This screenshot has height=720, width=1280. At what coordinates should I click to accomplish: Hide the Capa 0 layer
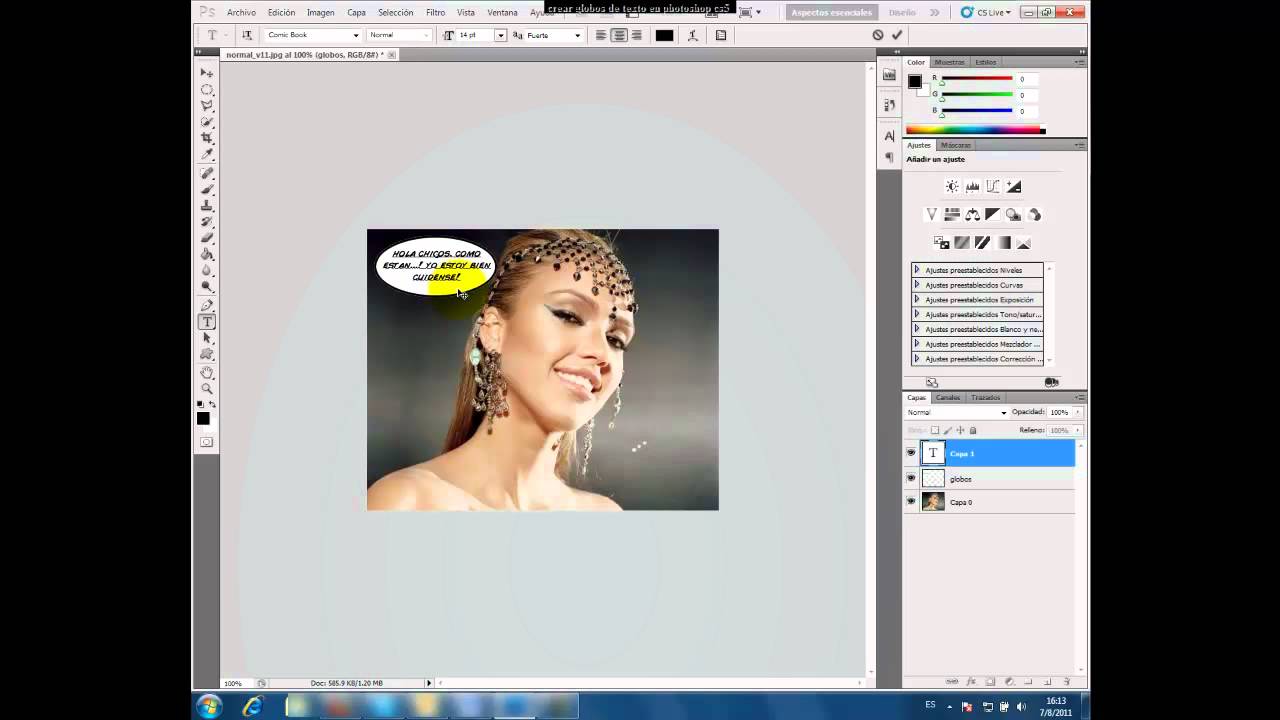pyautogui.click(x=911, y=502)
